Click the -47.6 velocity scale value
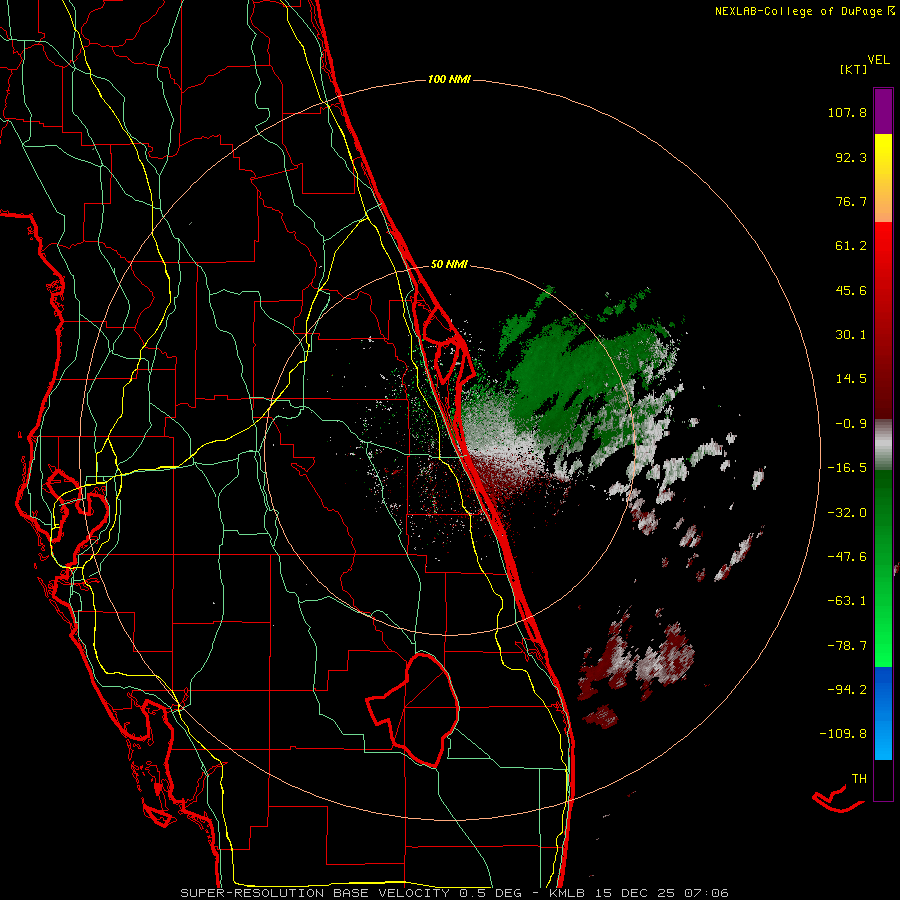 click(847, 557)
